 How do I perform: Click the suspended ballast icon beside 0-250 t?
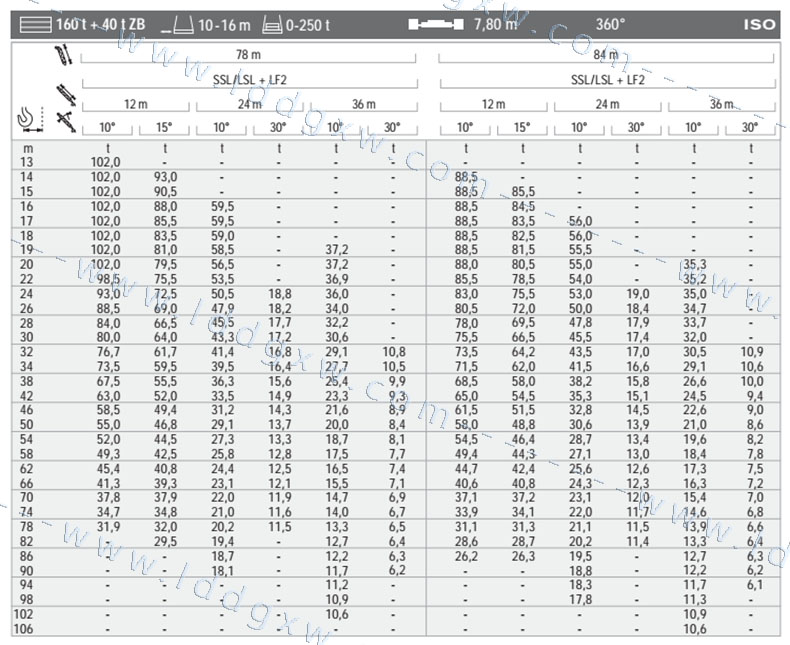272,25
